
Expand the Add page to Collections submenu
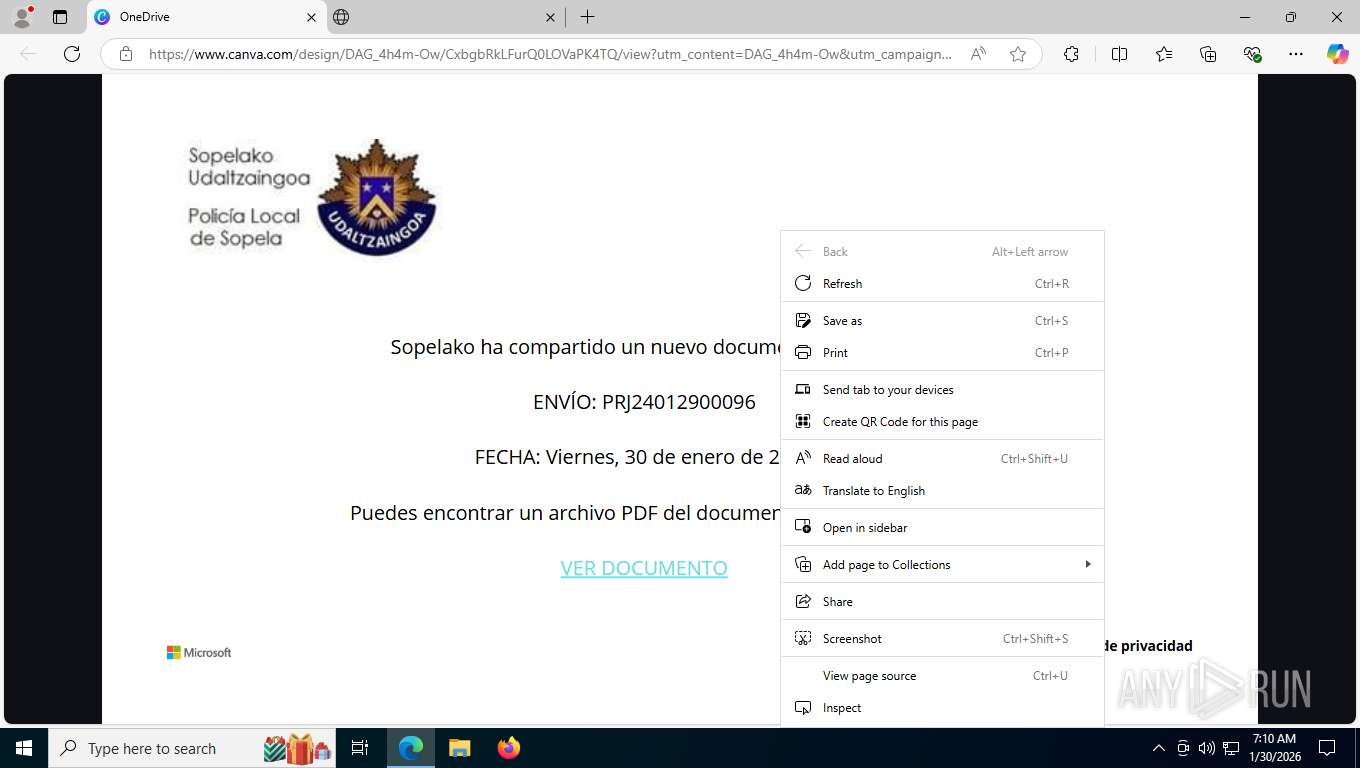click(x=942, y=564)
